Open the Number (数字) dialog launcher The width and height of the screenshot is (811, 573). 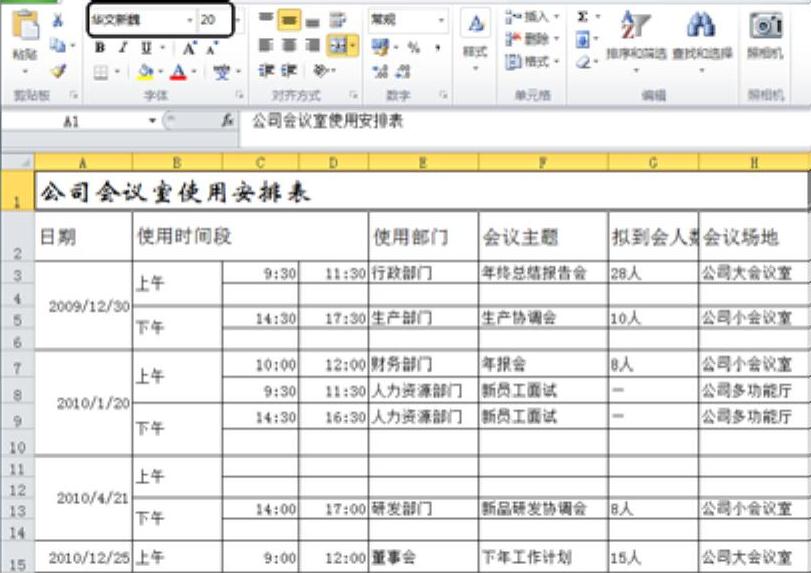pyautogui.click(x=443, y=95)
